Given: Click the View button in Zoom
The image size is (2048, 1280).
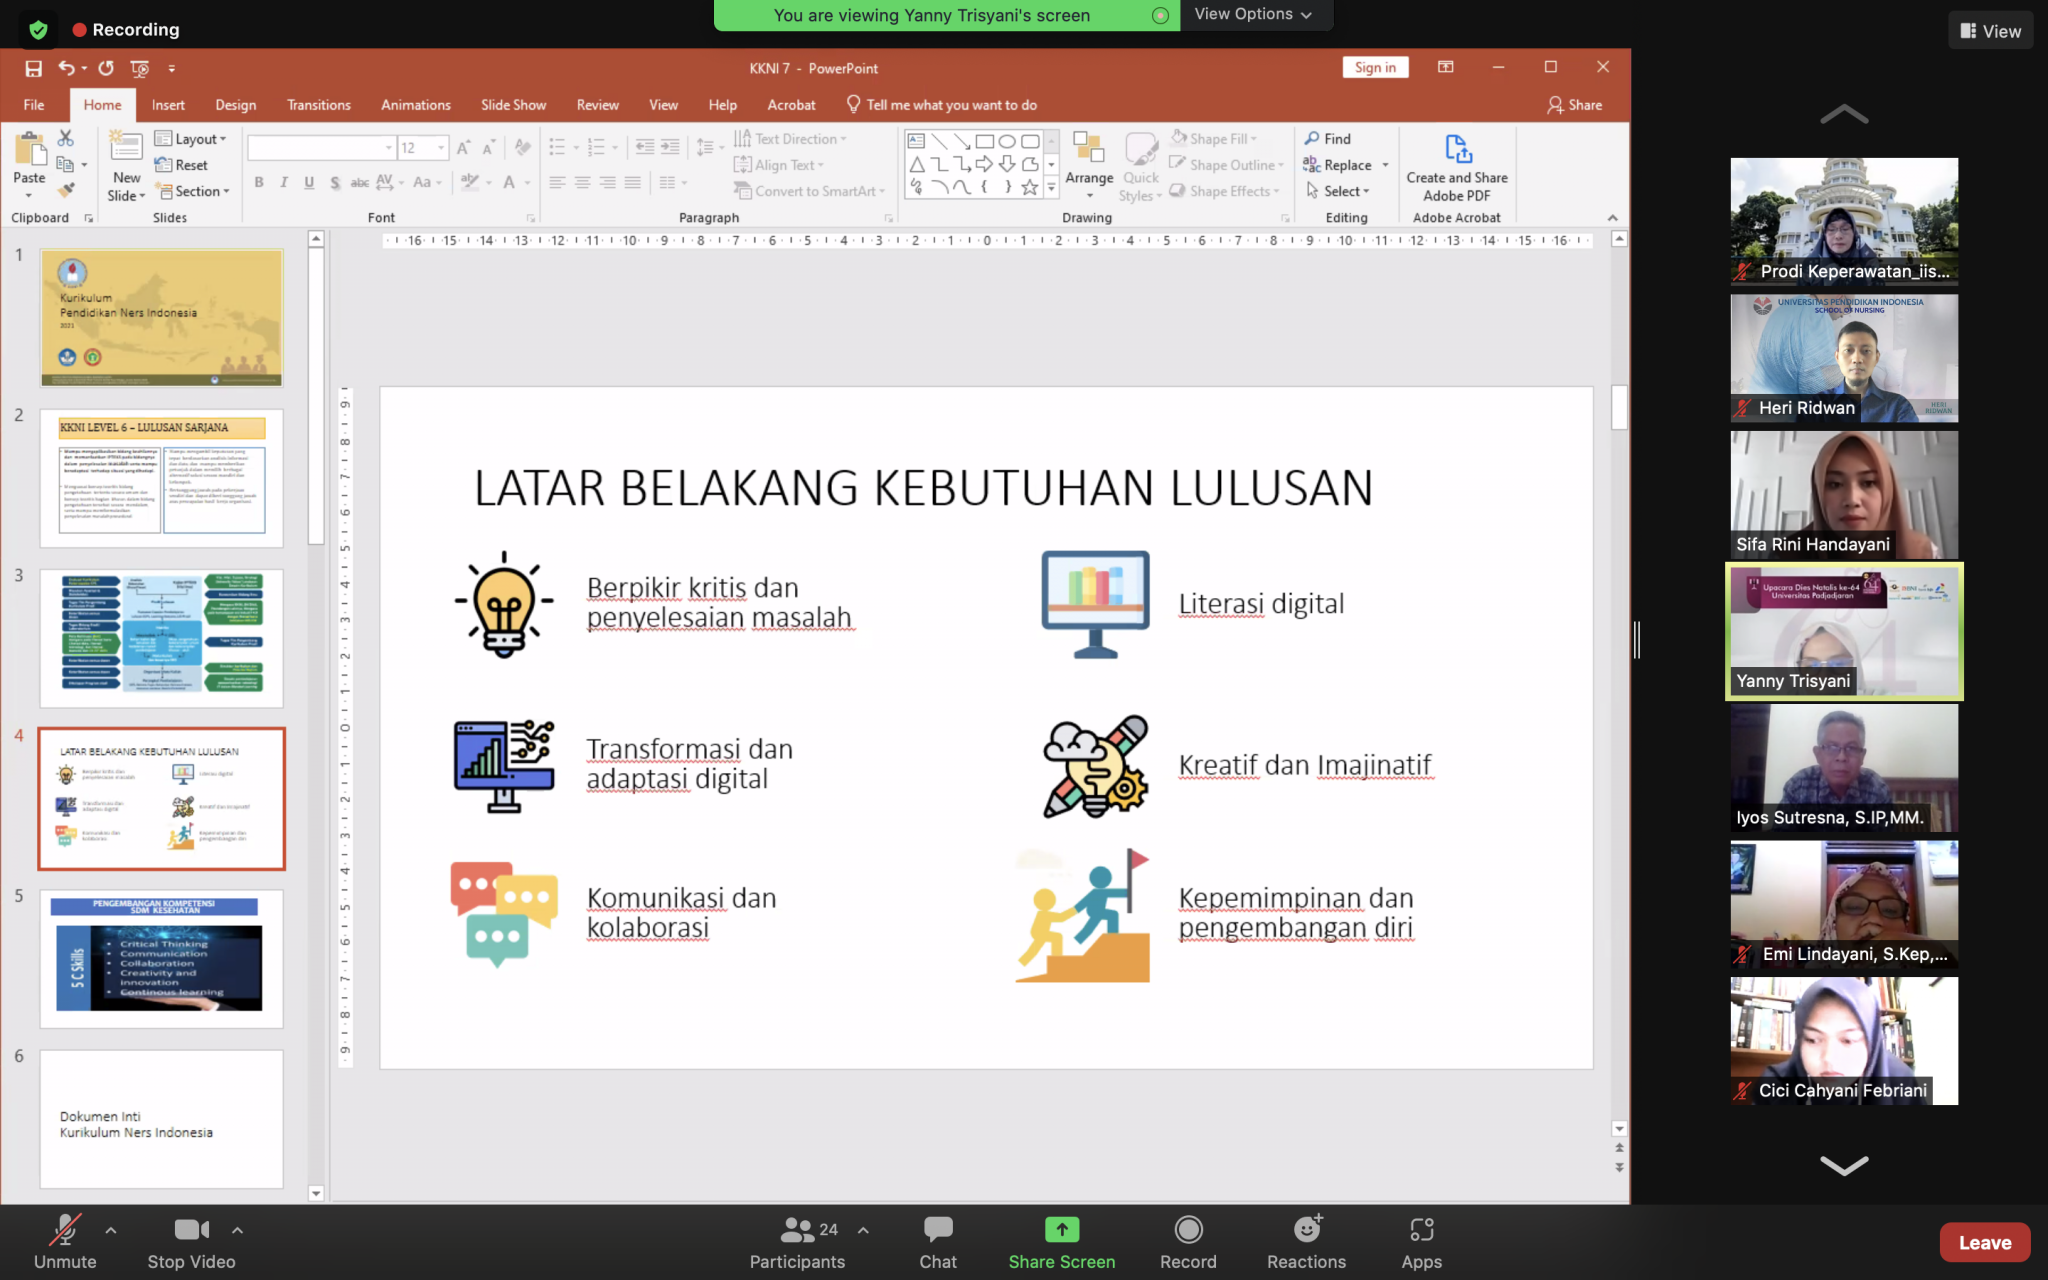Looking at the screenshot, I should (1991, 31).
